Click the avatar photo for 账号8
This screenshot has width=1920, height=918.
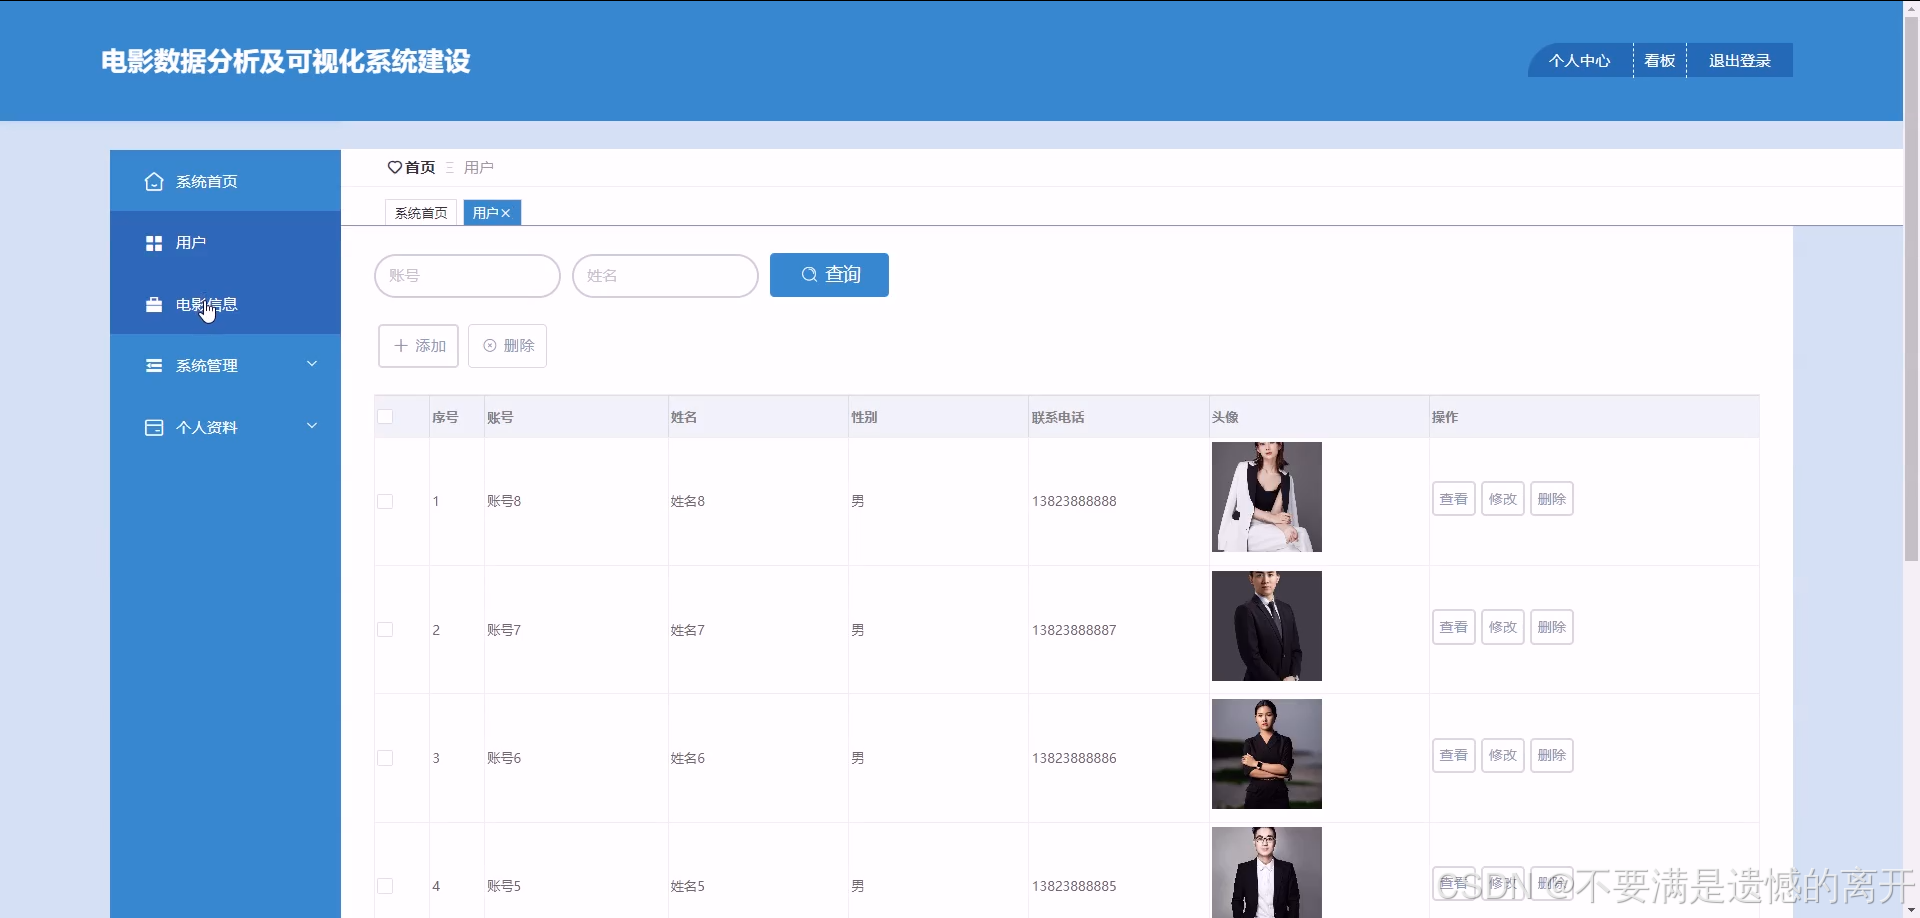pyautogui.click(x=1267, y=497)
